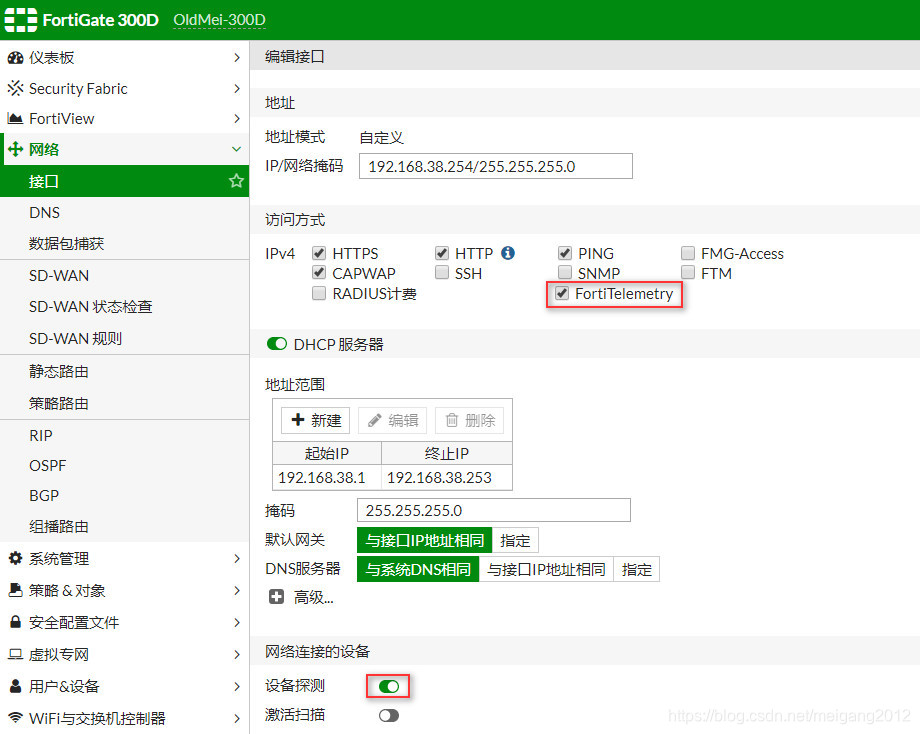The height and width of the screenshot is (734, 920).
Task: Enable the SSH access checkbox
Action: (442, 273)
